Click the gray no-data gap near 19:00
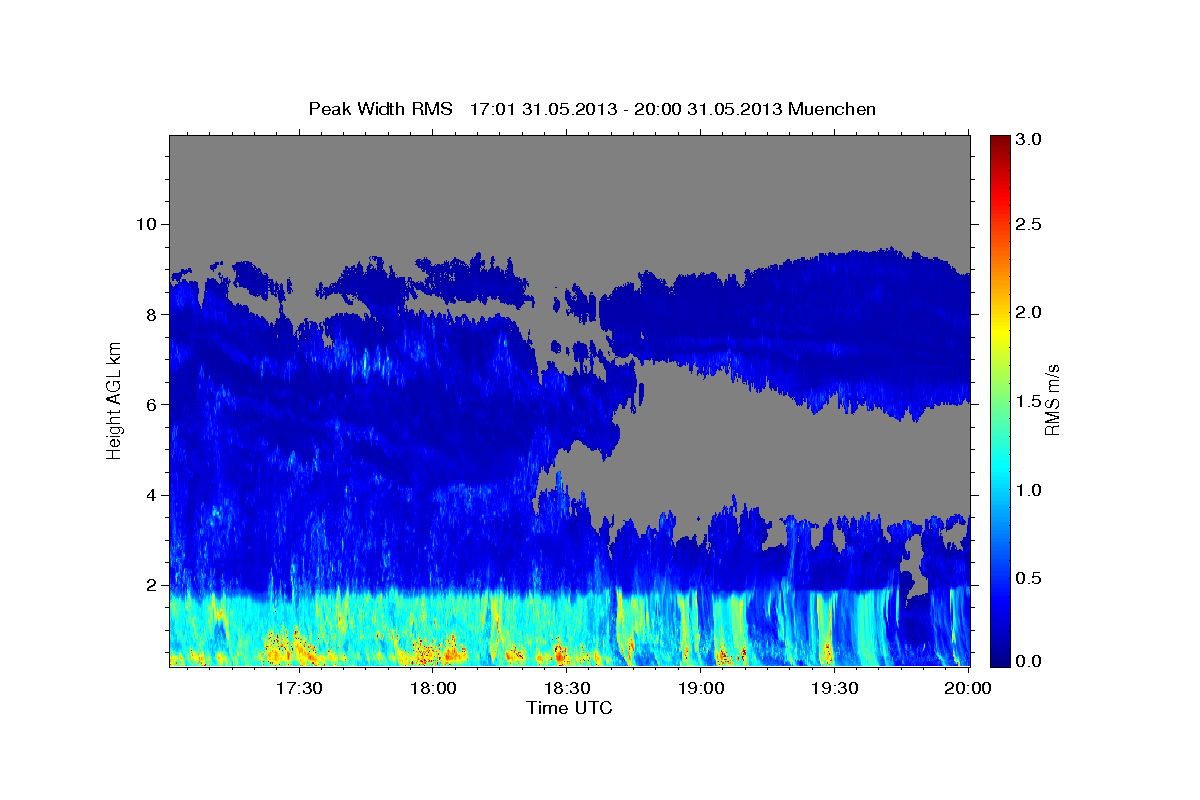 [760, 450]
